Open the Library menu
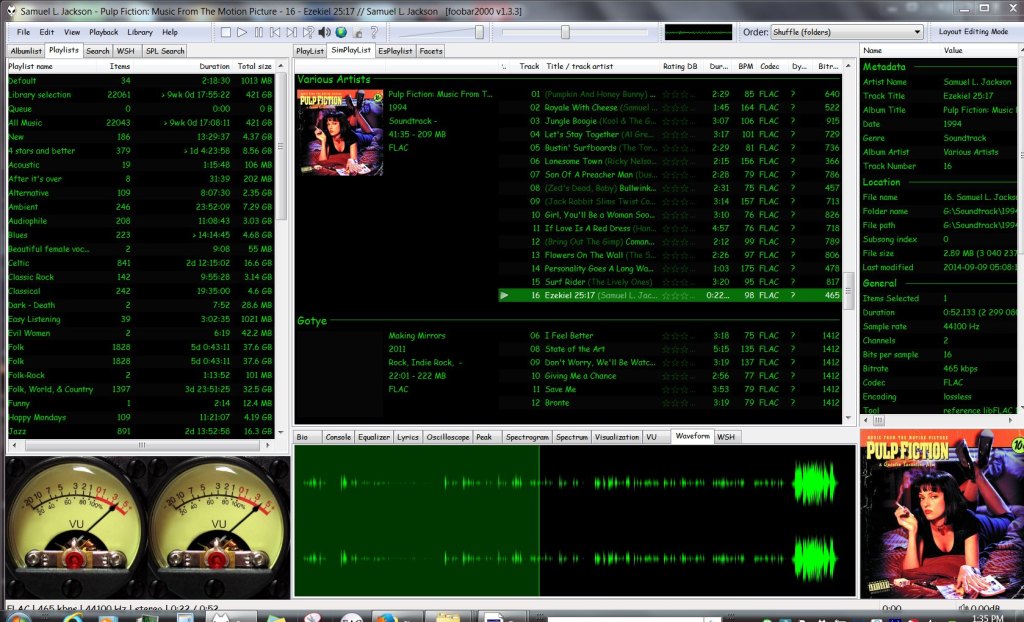1024x622 pixels. [140, 32]
